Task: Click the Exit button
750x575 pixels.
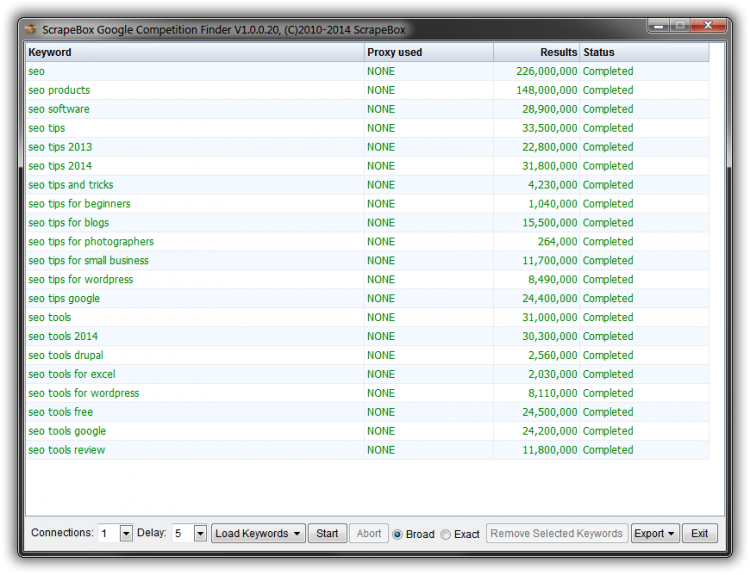Action: point(699,533)
